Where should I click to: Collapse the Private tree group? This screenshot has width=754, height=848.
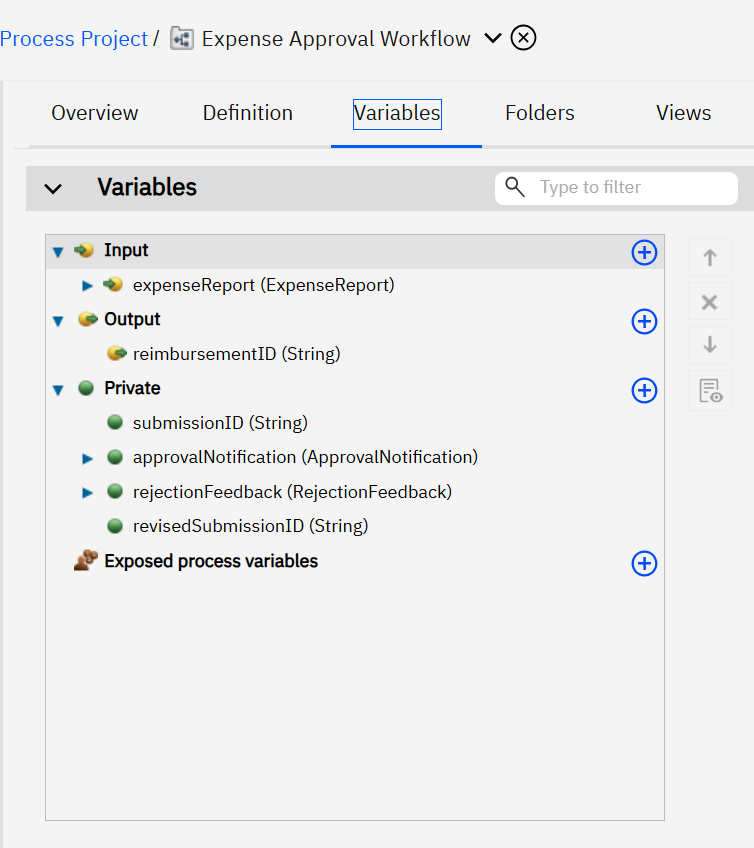click(58, 389)
